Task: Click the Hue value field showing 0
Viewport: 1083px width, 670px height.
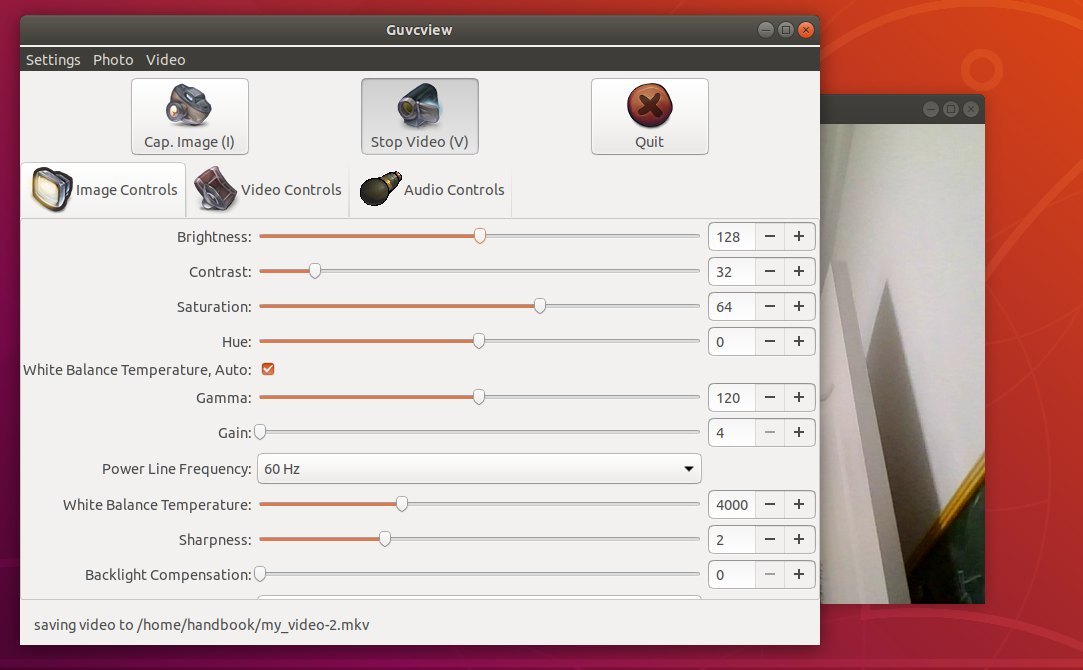Action: tap(732, 341)
